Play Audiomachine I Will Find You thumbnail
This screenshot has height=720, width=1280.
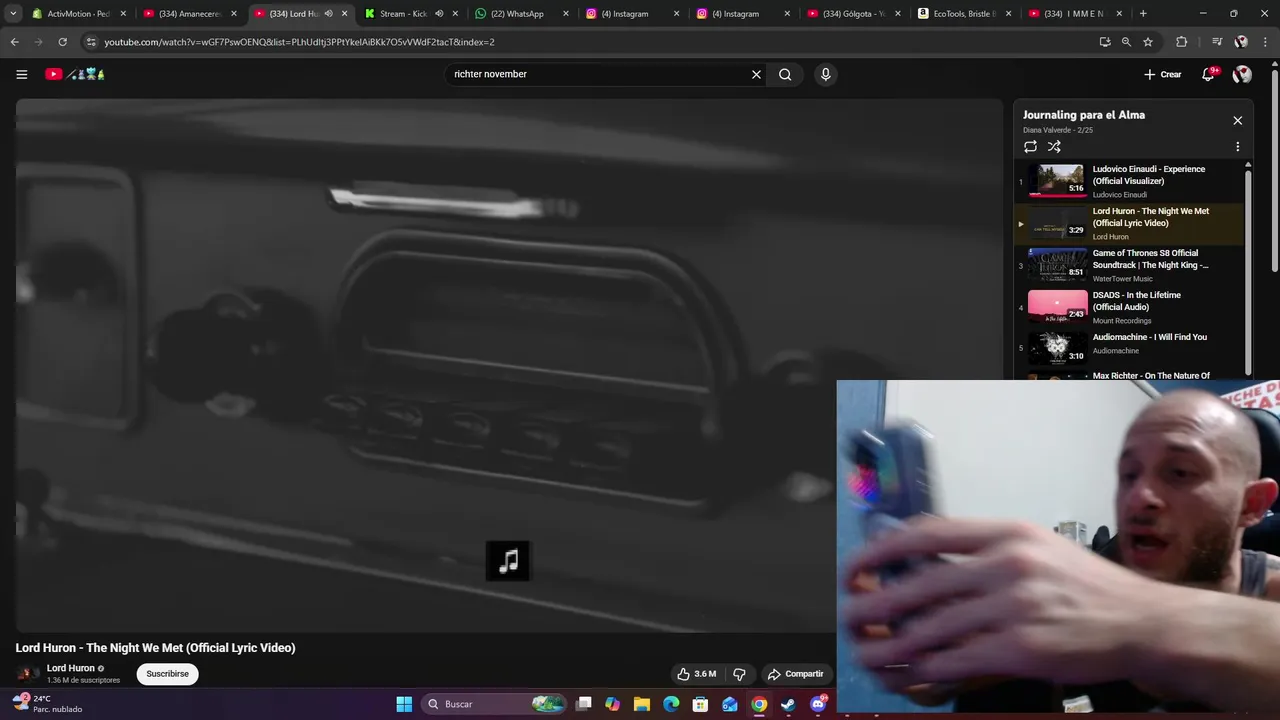1057,349
